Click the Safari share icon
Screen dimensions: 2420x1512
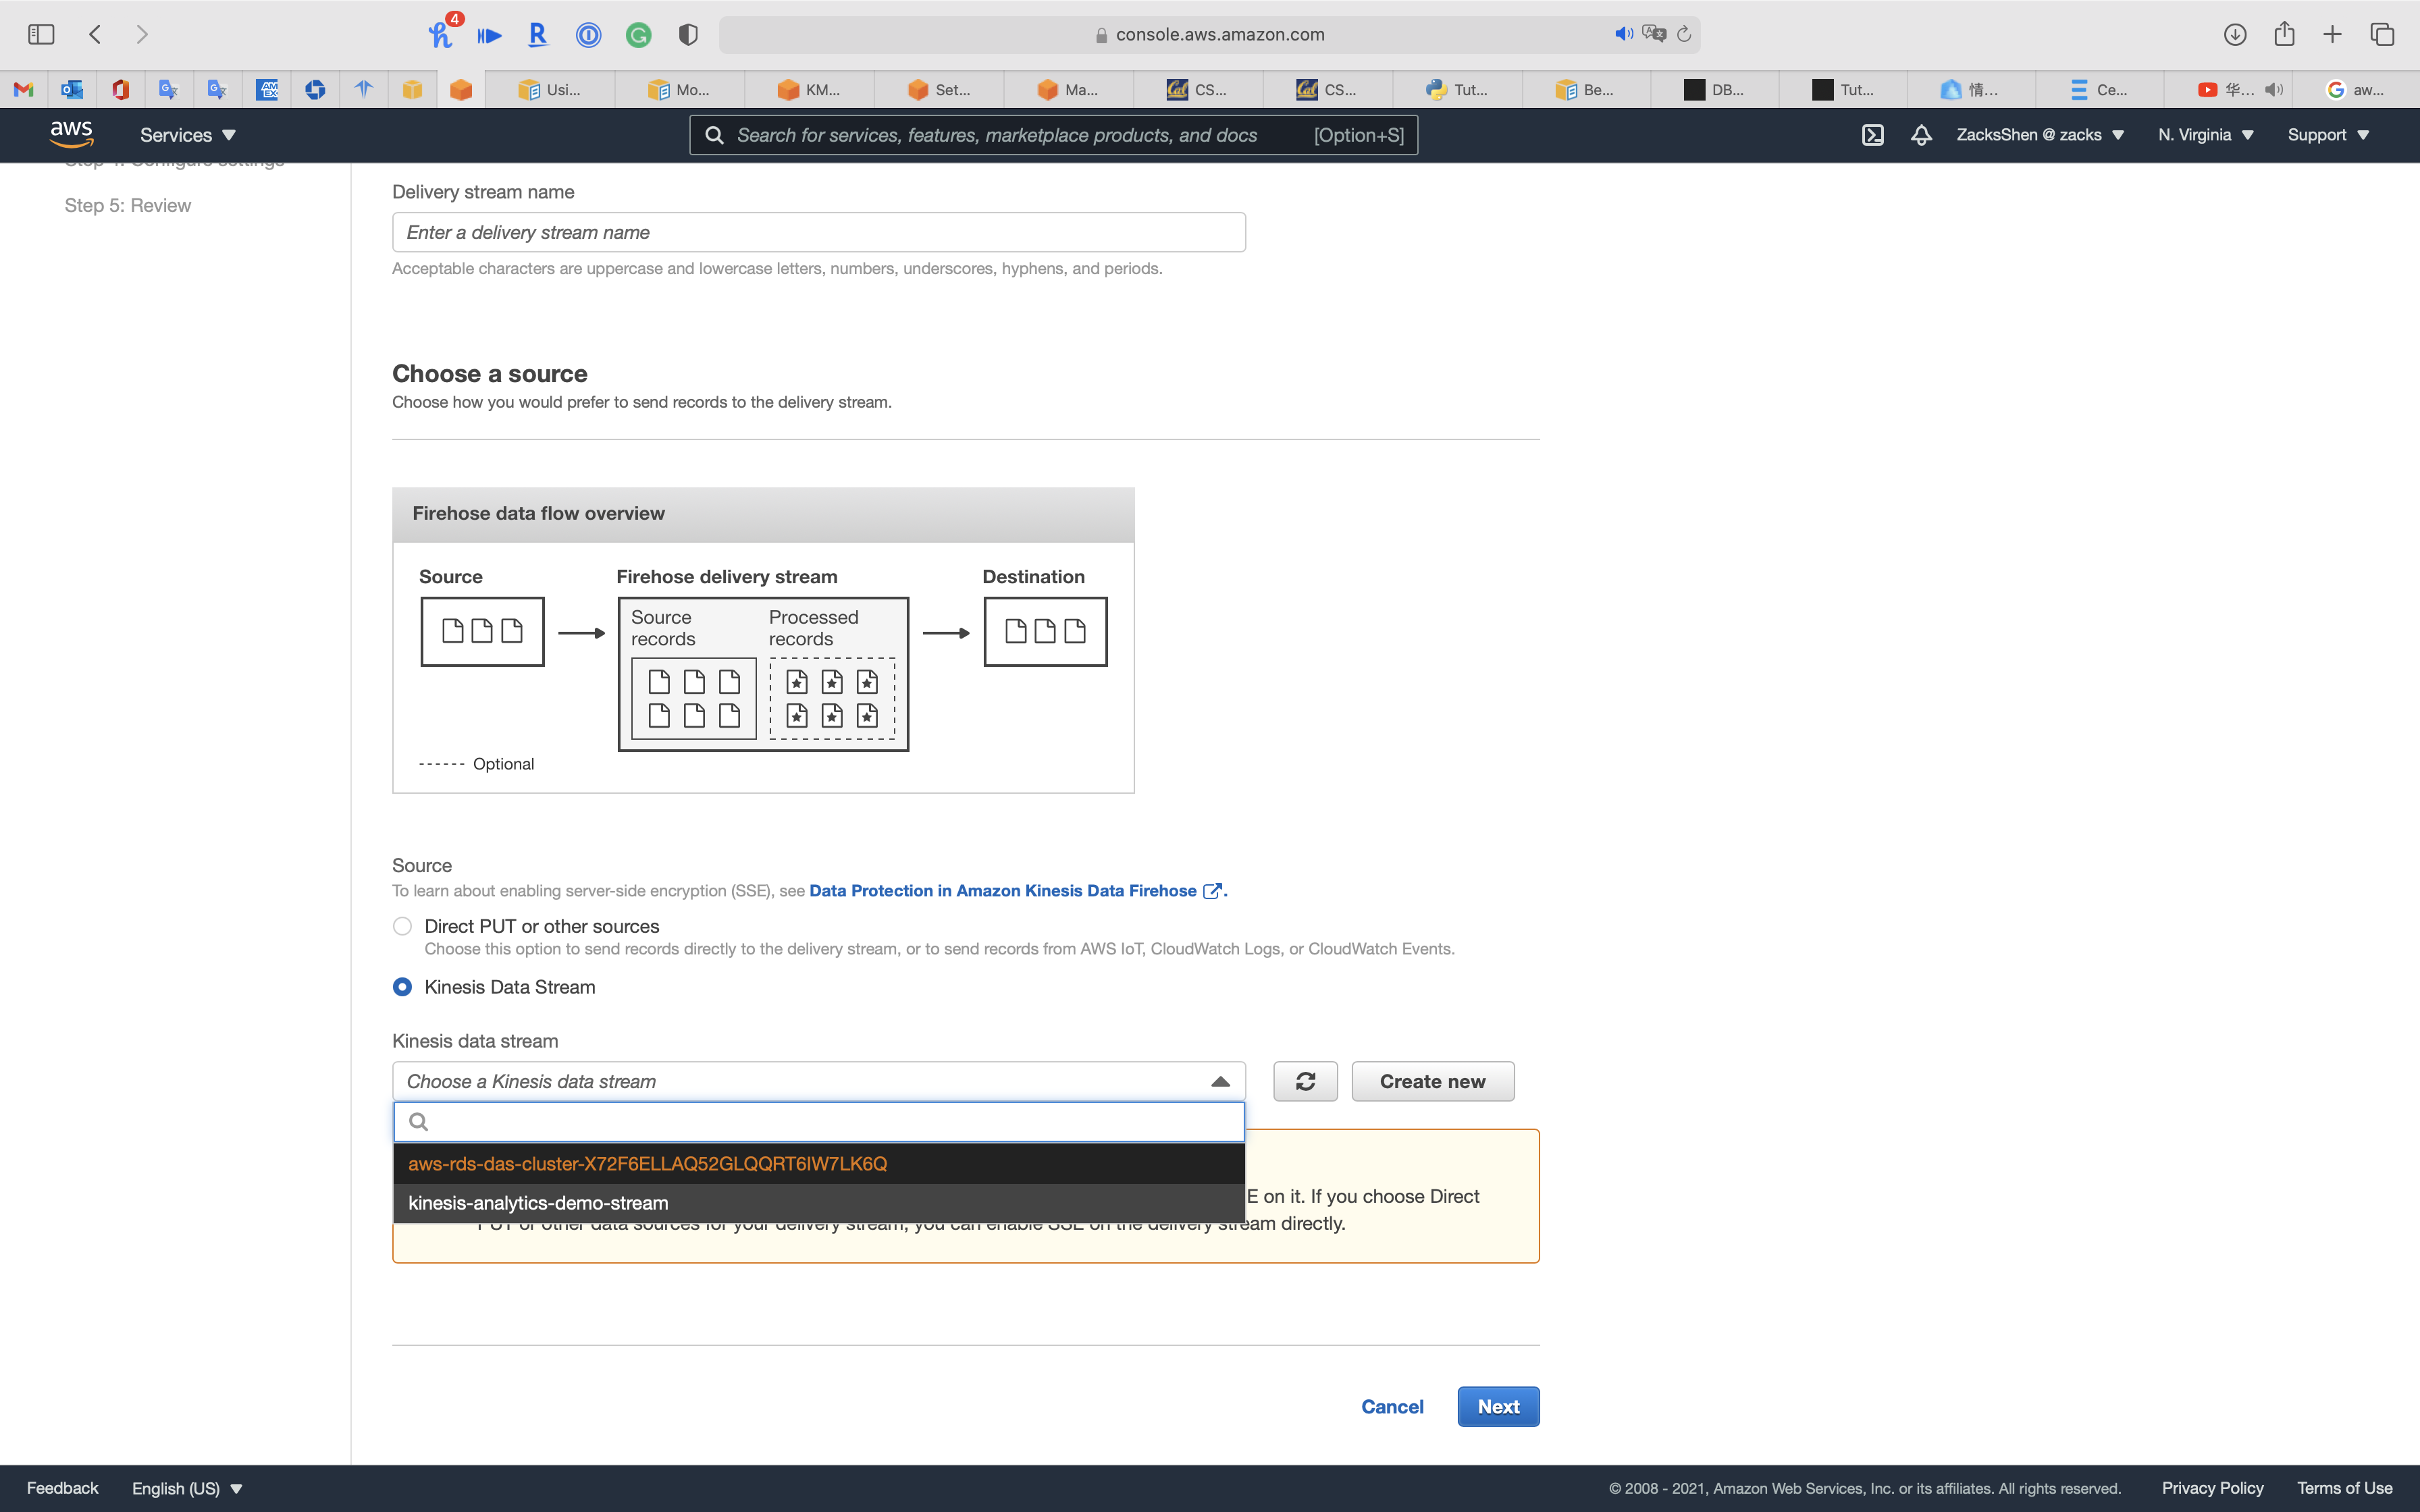pos(2284,34)
